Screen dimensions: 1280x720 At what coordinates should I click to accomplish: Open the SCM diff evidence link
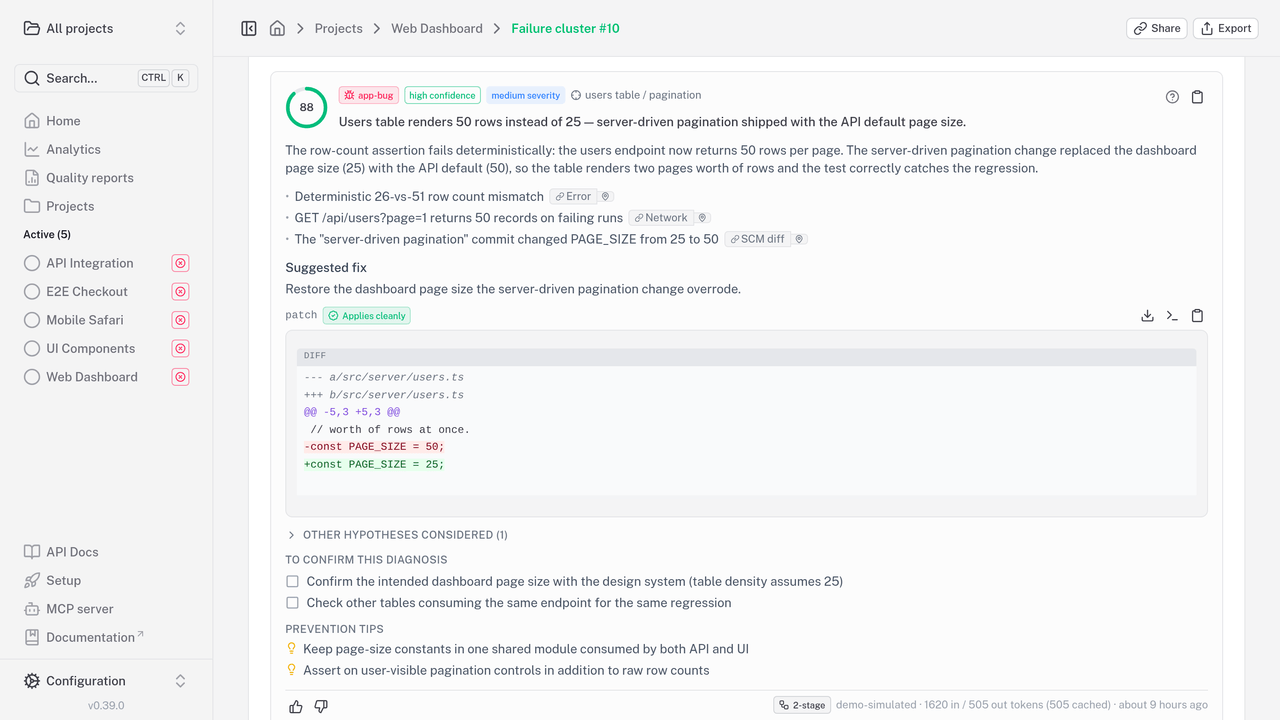757,239
